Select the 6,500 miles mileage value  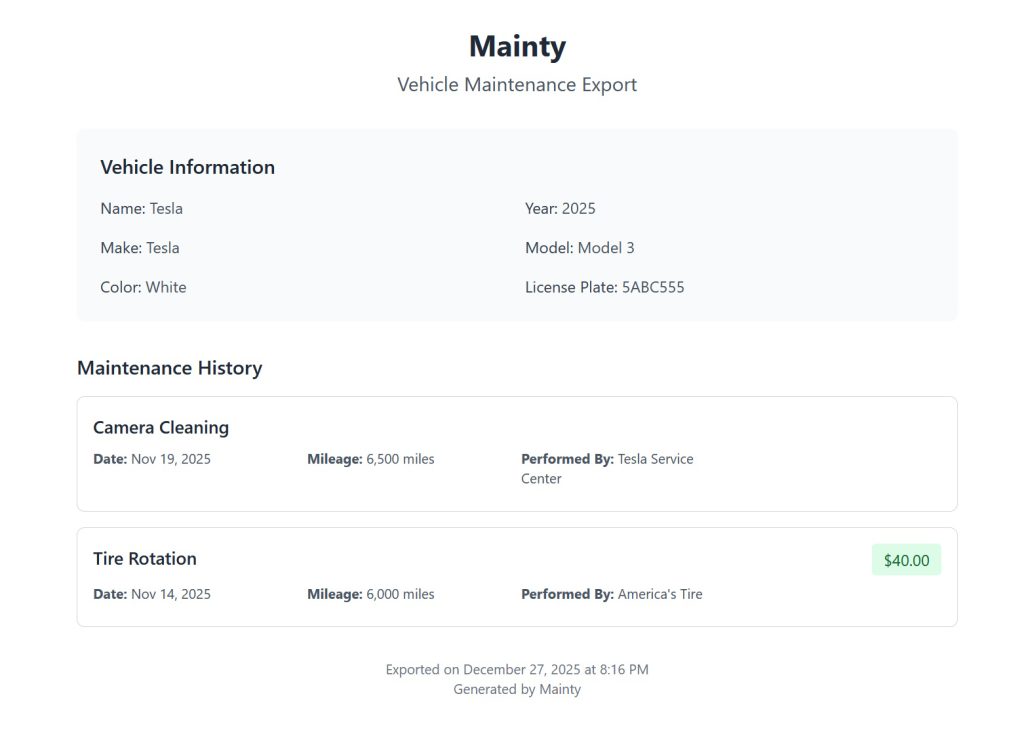(x=370, y=458)
